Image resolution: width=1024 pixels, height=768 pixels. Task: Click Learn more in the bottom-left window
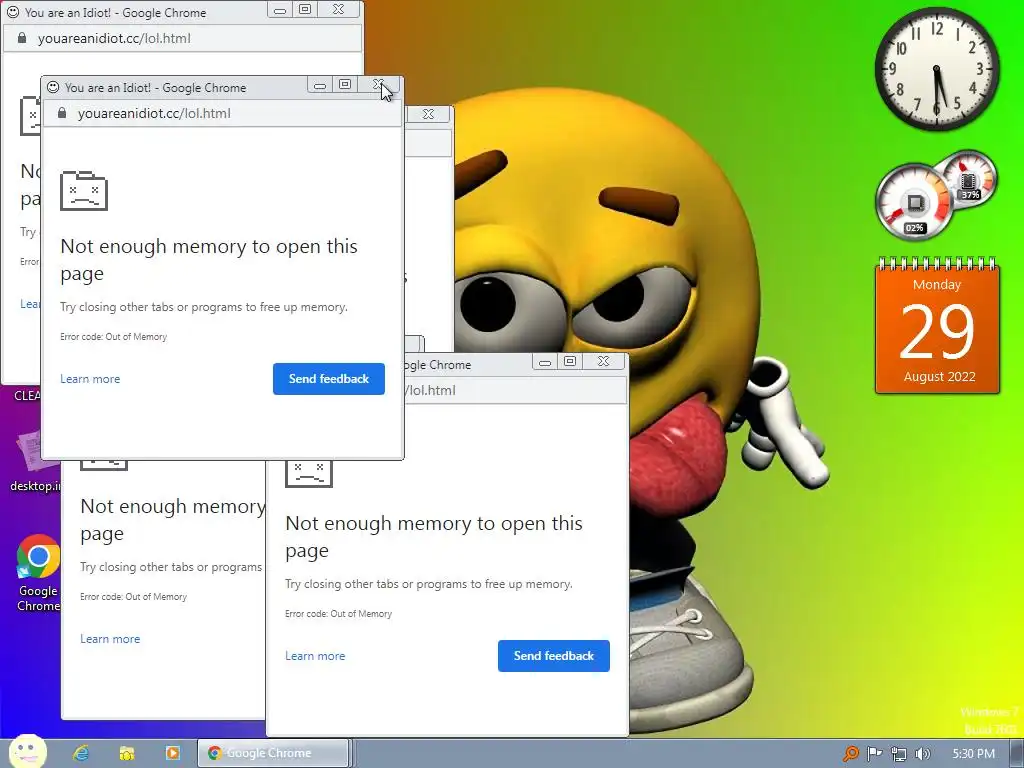pyautogui.click(x=110, y=639)
